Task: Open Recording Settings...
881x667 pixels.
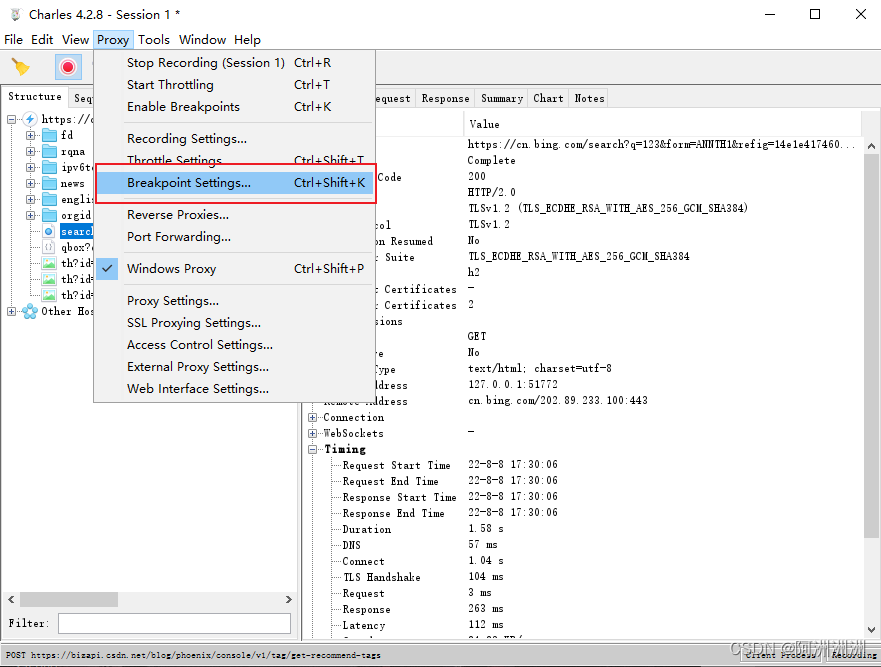Action: click(x=235, y=139)
